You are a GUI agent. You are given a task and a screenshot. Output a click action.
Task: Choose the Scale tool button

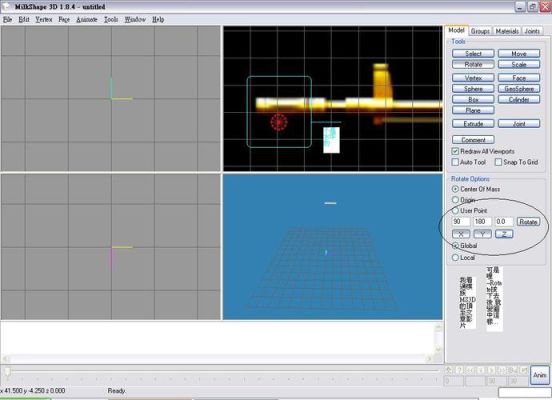pos(519,64)
